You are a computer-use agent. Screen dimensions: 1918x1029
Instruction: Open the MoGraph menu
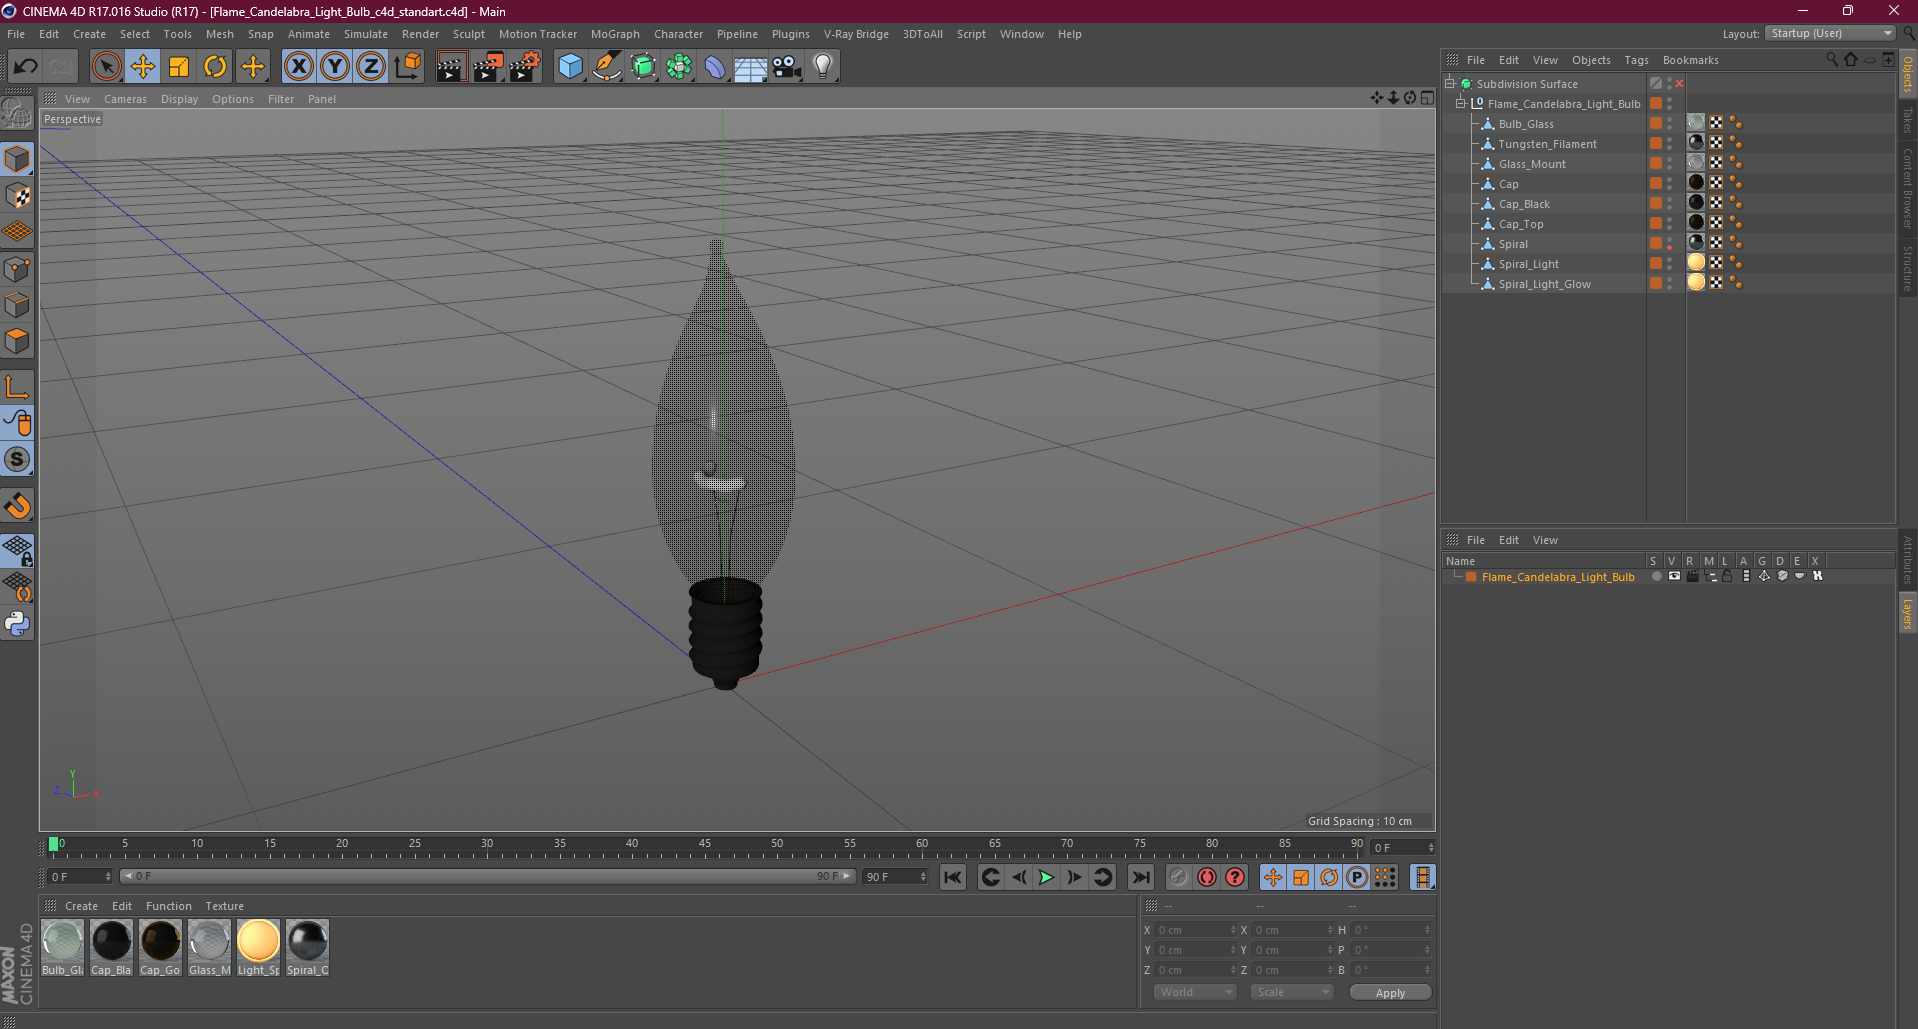coord(615,34)
